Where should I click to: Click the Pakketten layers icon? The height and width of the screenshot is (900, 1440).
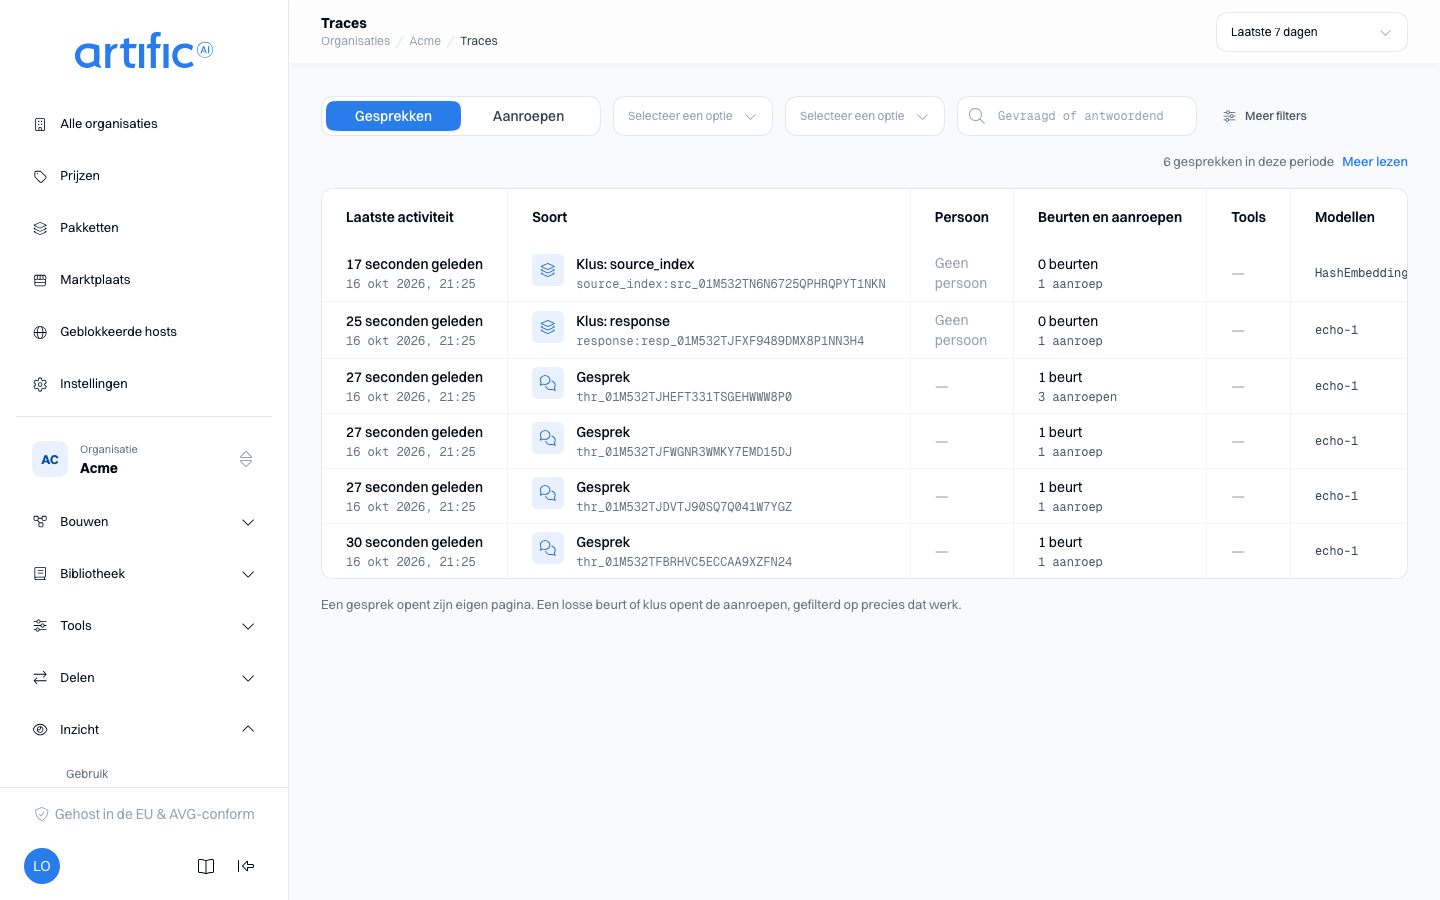[40, 228]
